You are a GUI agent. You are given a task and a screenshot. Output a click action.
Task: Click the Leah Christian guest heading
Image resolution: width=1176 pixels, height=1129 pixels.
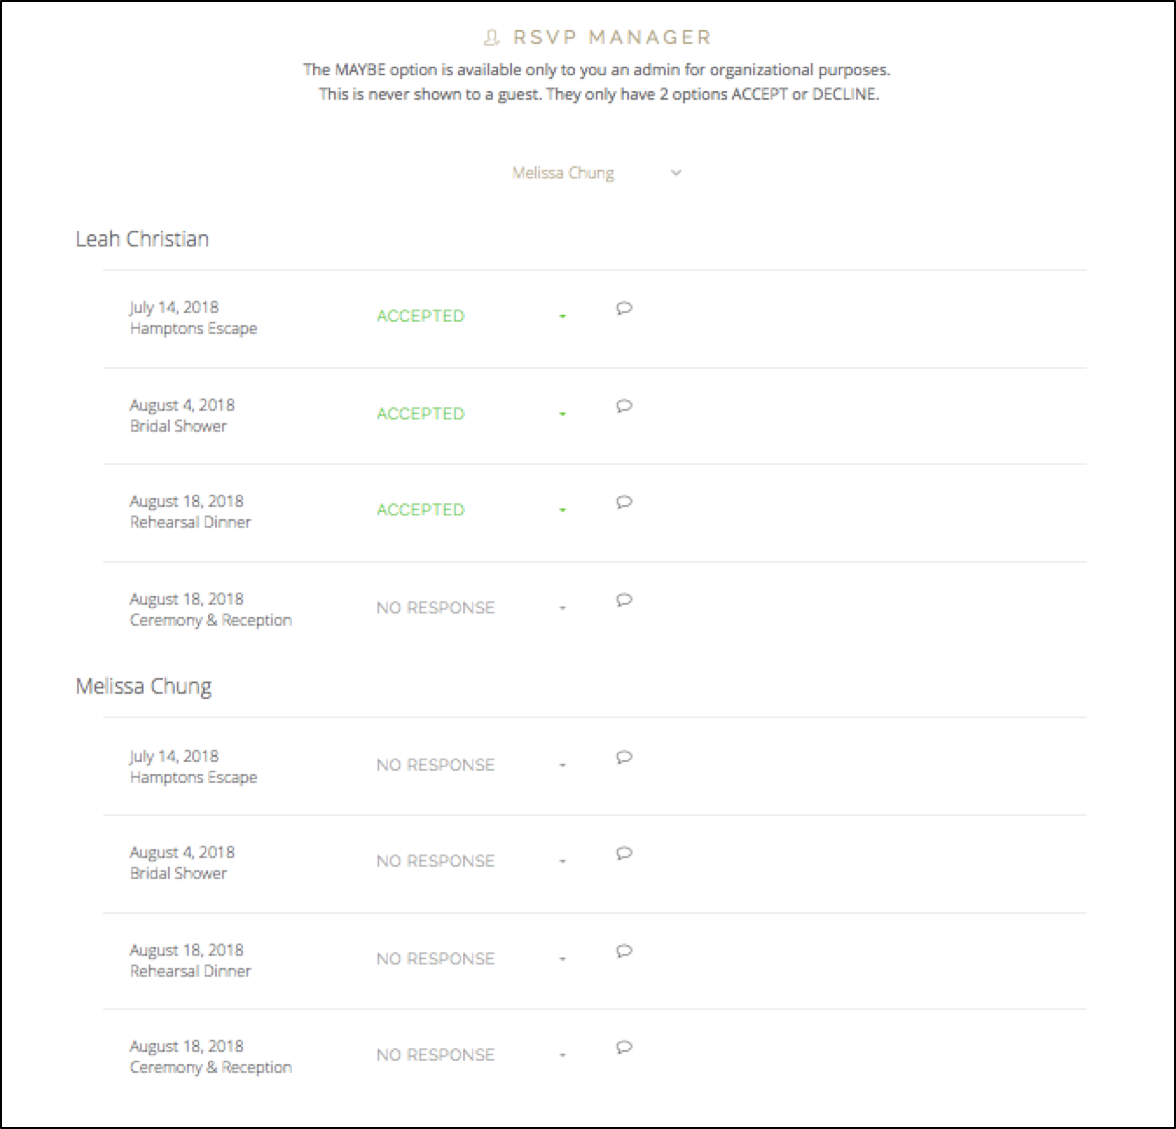[x=142, y=239]
